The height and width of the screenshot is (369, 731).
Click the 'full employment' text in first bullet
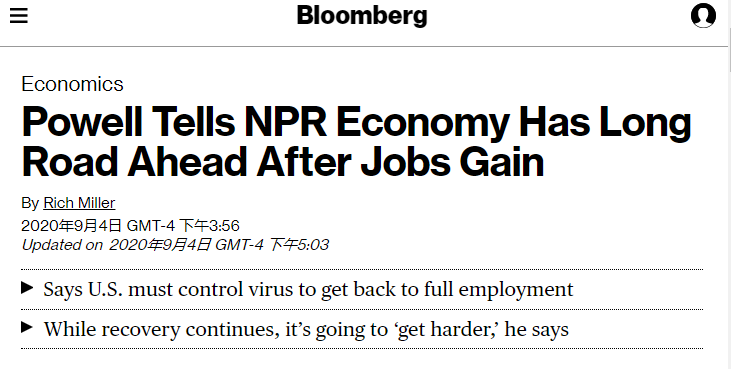(x=498, y=289)
